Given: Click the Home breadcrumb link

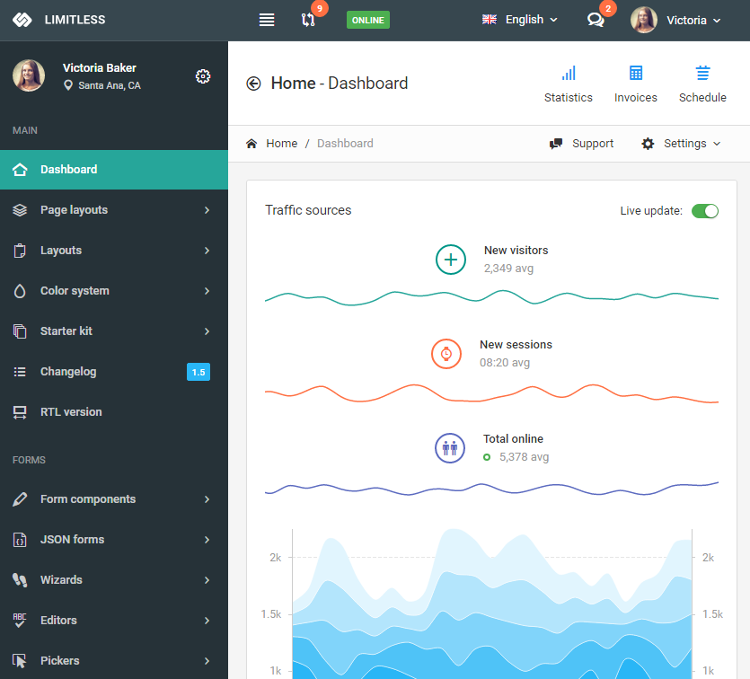Looking at the screenshot, I should pos(282,143).
